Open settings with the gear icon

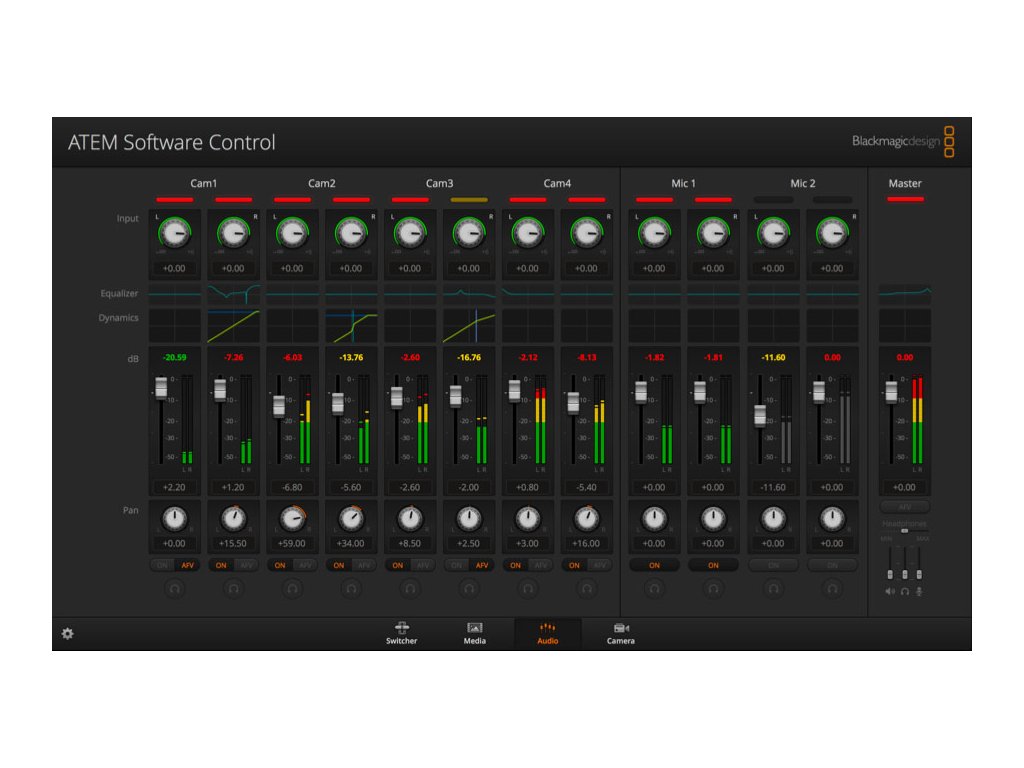[x=67, y=633]
